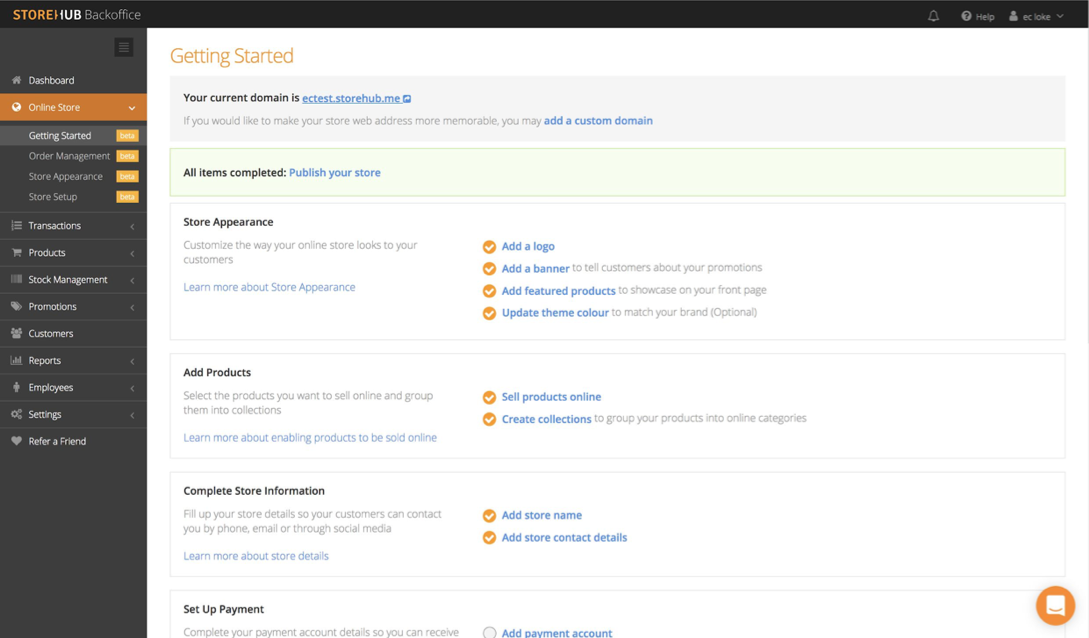This screenshot has height=638, width=1089.
Task: Click the checkmark next to Add featured products
Action: tap(489, 291)
